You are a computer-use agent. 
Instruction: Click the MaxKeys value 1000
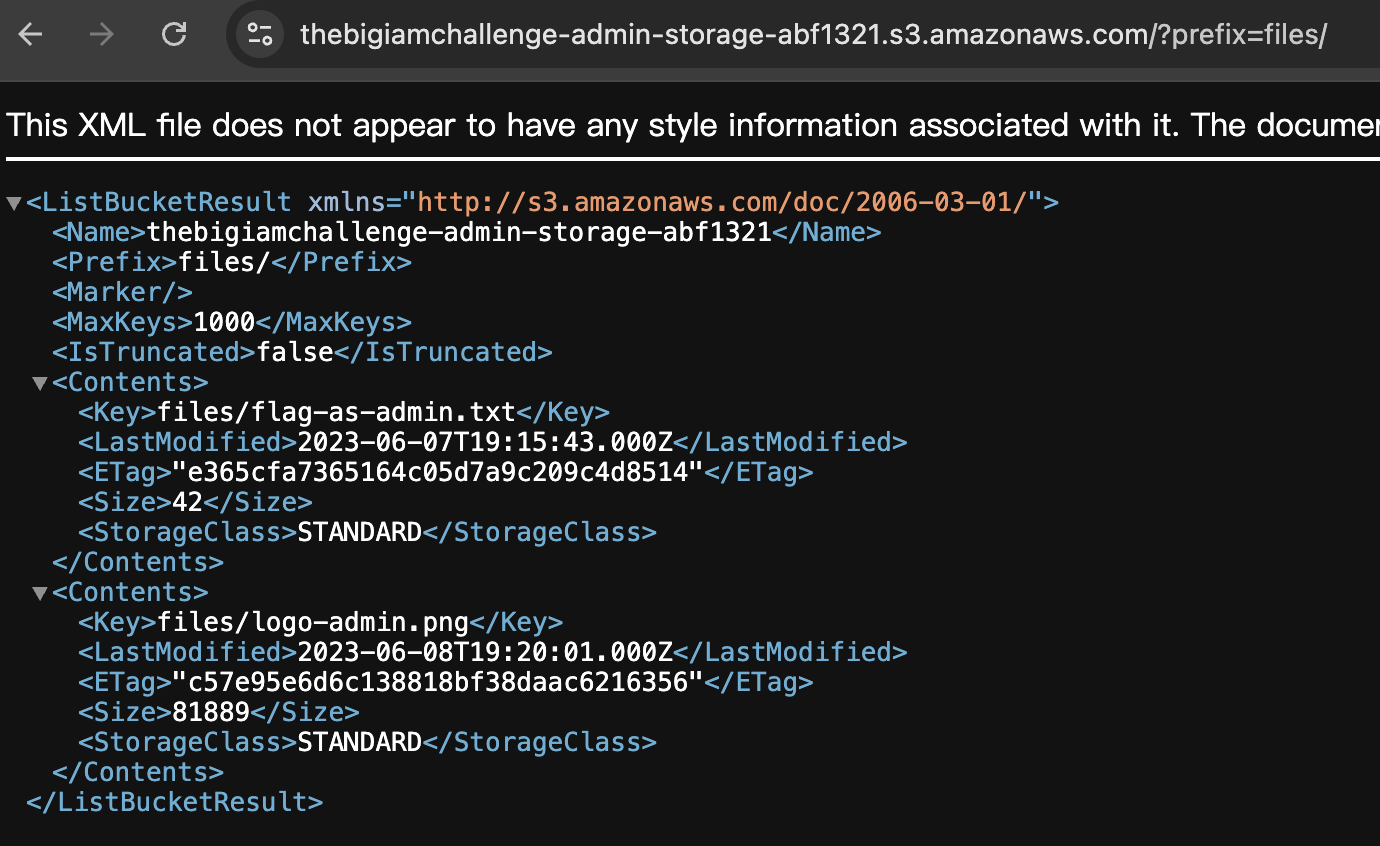(x=224, y=322)
